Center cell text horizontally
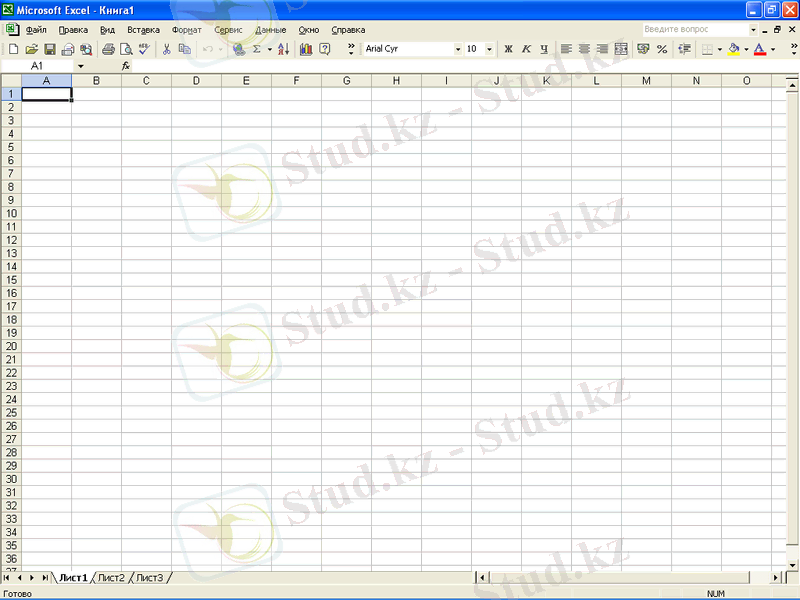The height and width of the screenshot is (600, 800). [x=584, y=49]
